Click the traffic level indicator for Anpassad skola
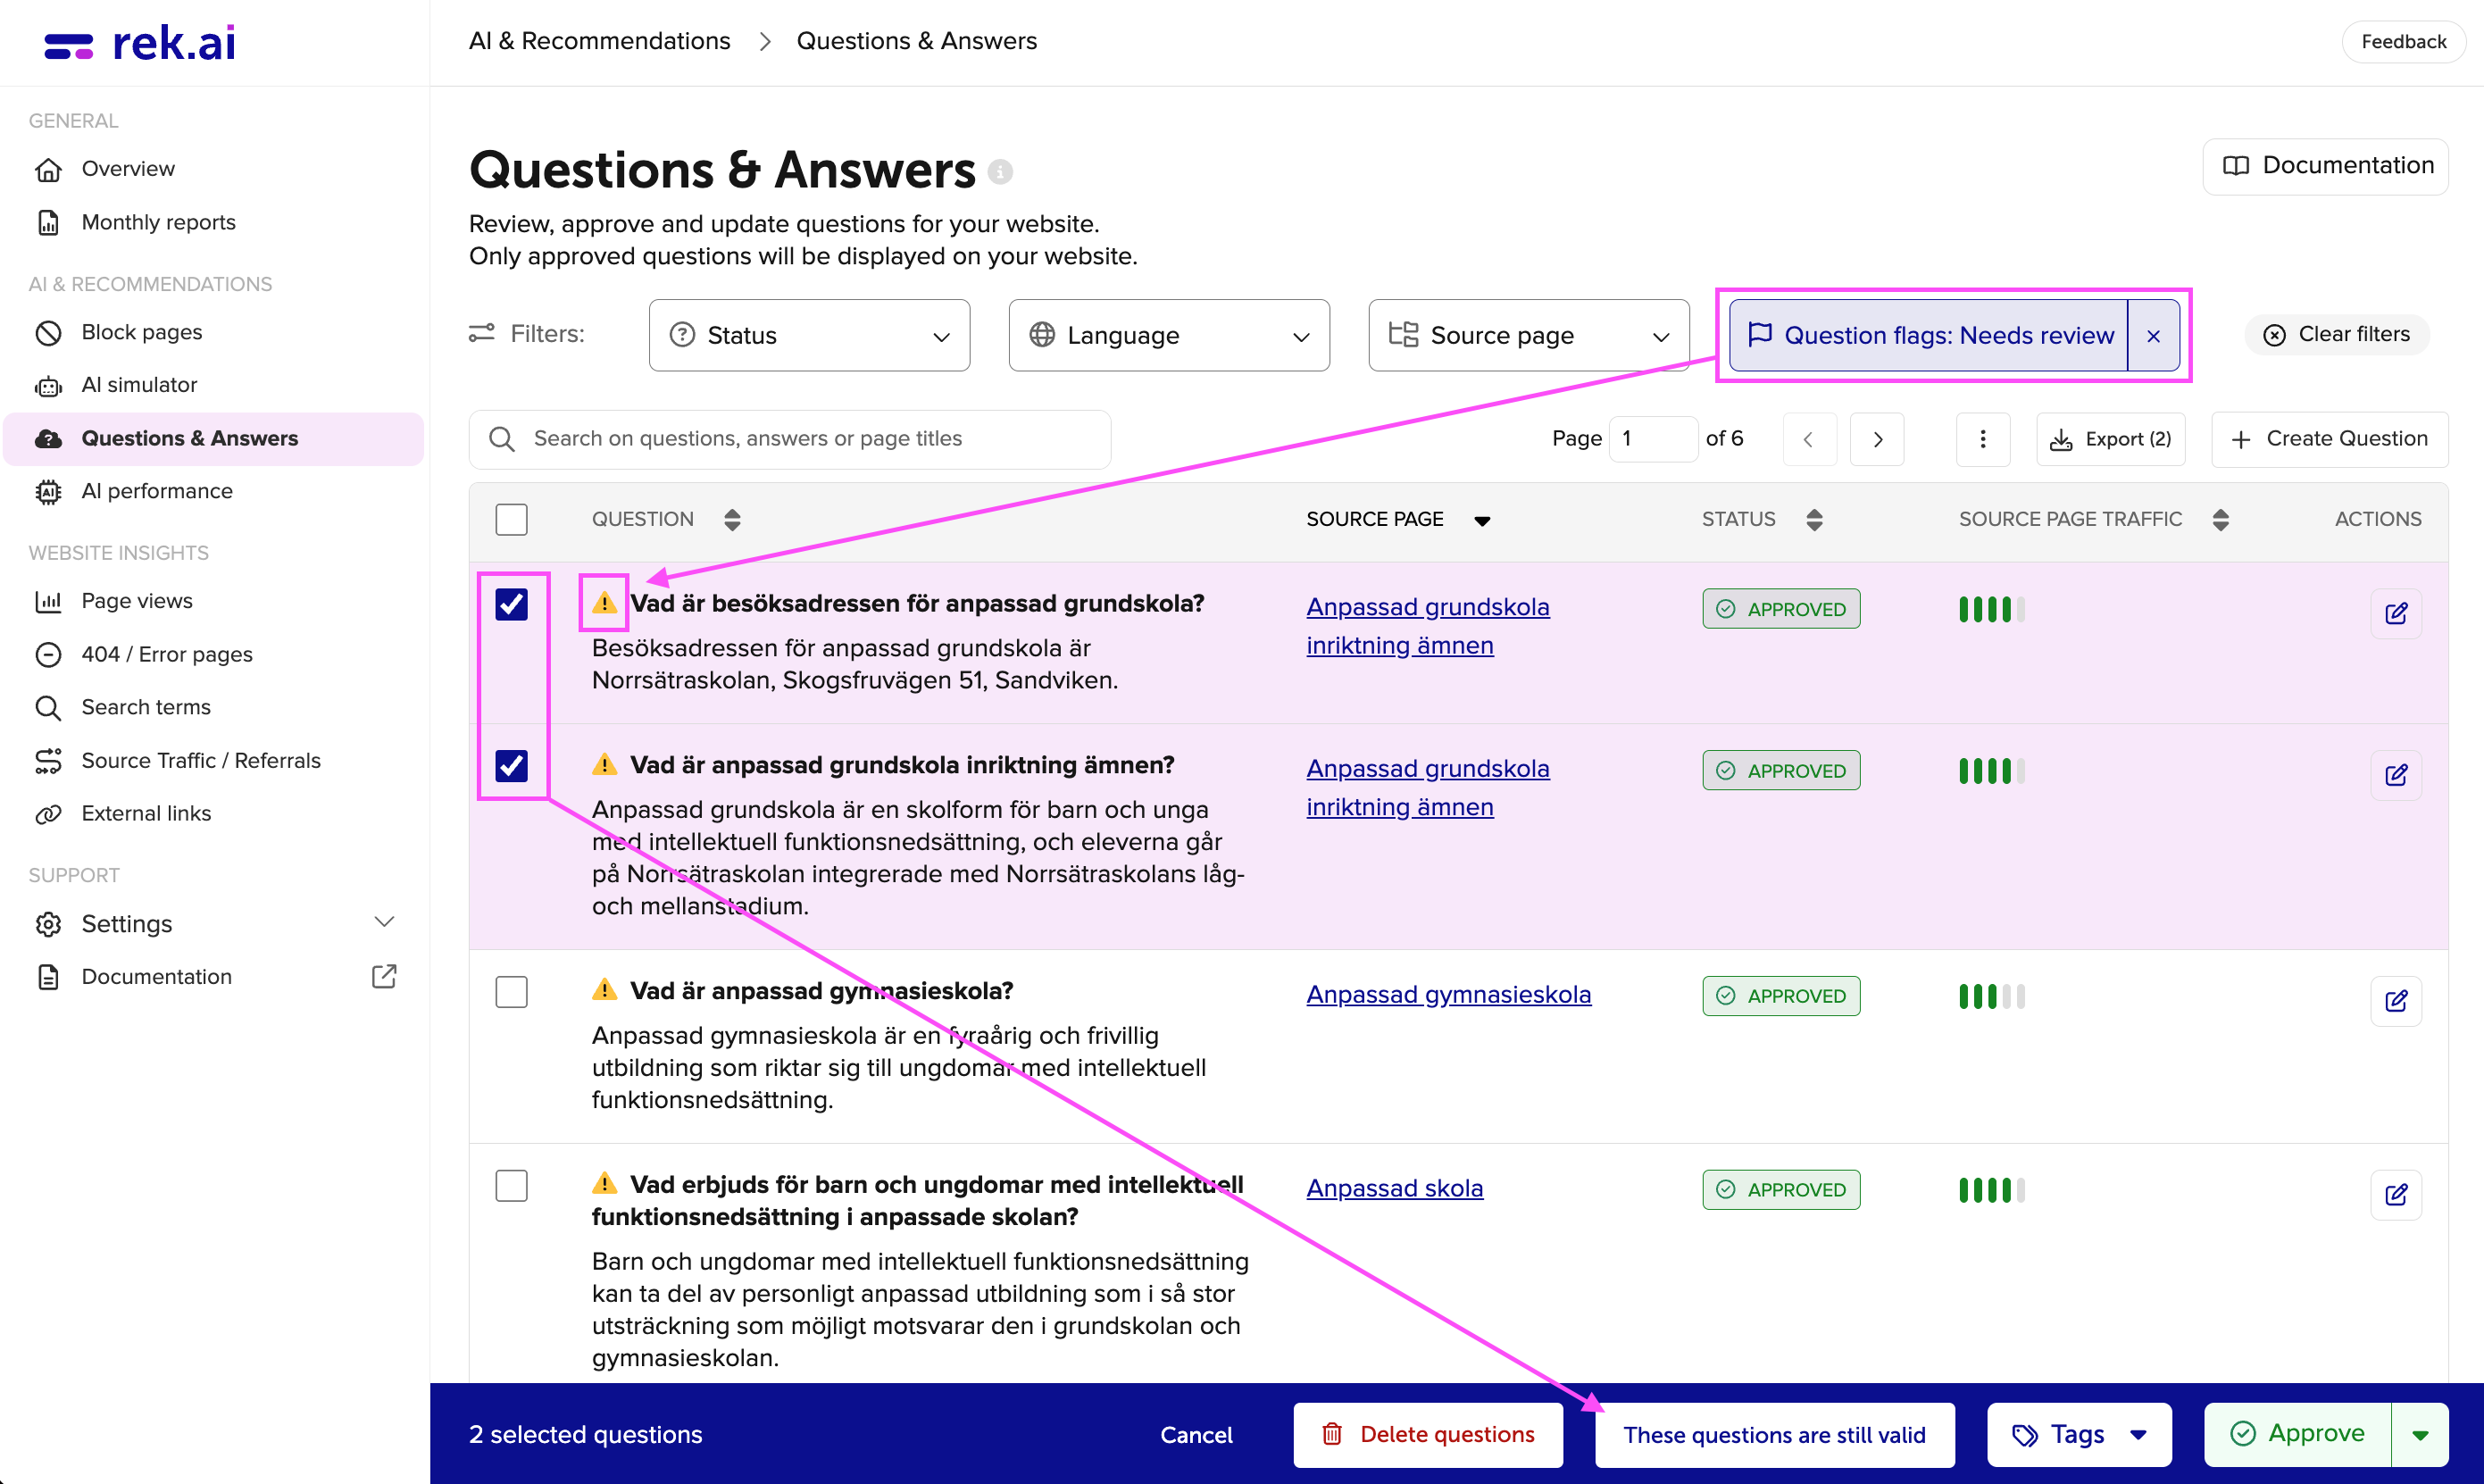The width and height of the screenshot is (2484, 1484). click(x=1990, y=1189)
